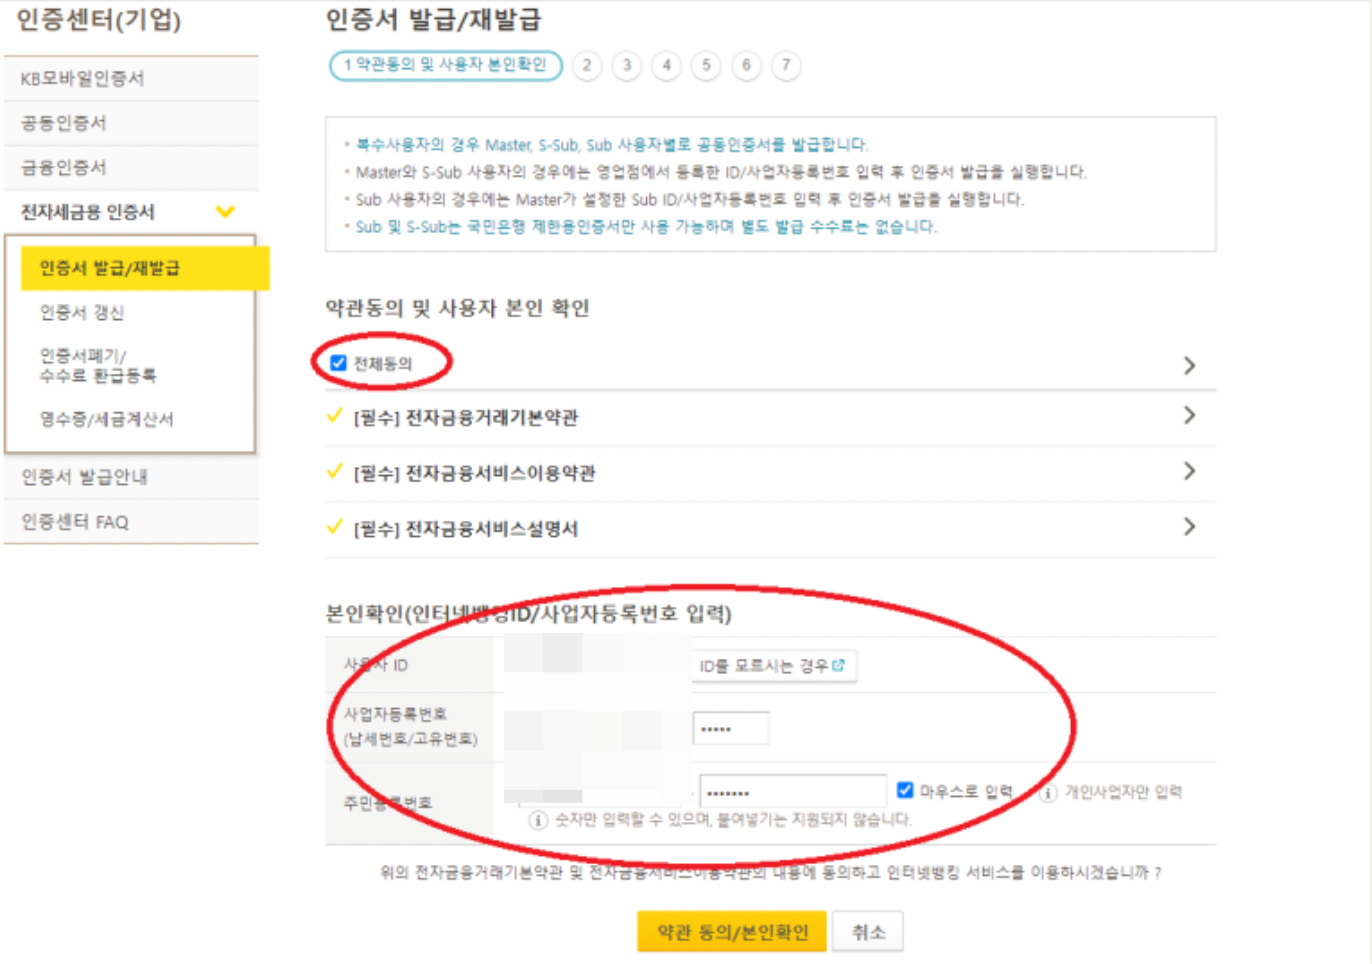Open the '전자금융서비스설명서' details with its chevron
1372x964 pixels.
[x=1189, y=528]
